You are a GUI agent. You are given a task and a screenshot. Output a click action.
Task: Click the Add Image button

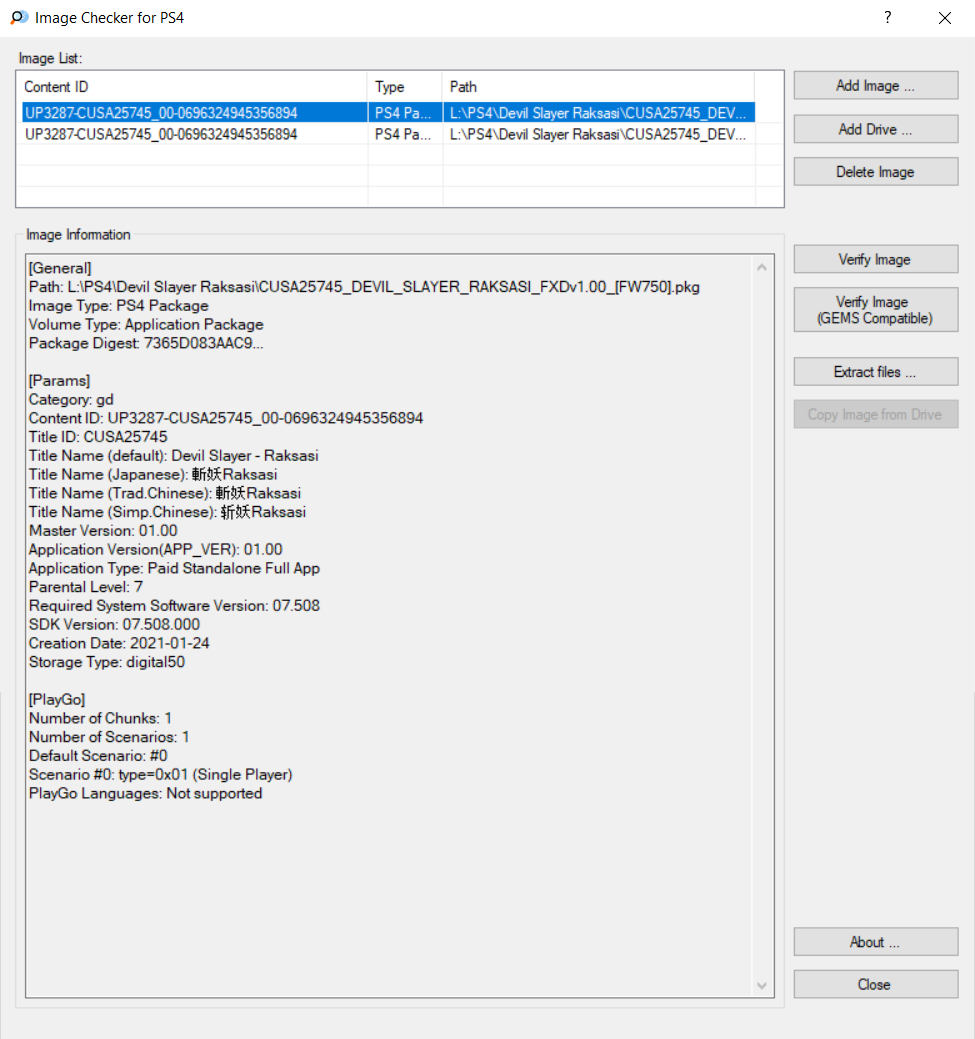click(876, 85)
